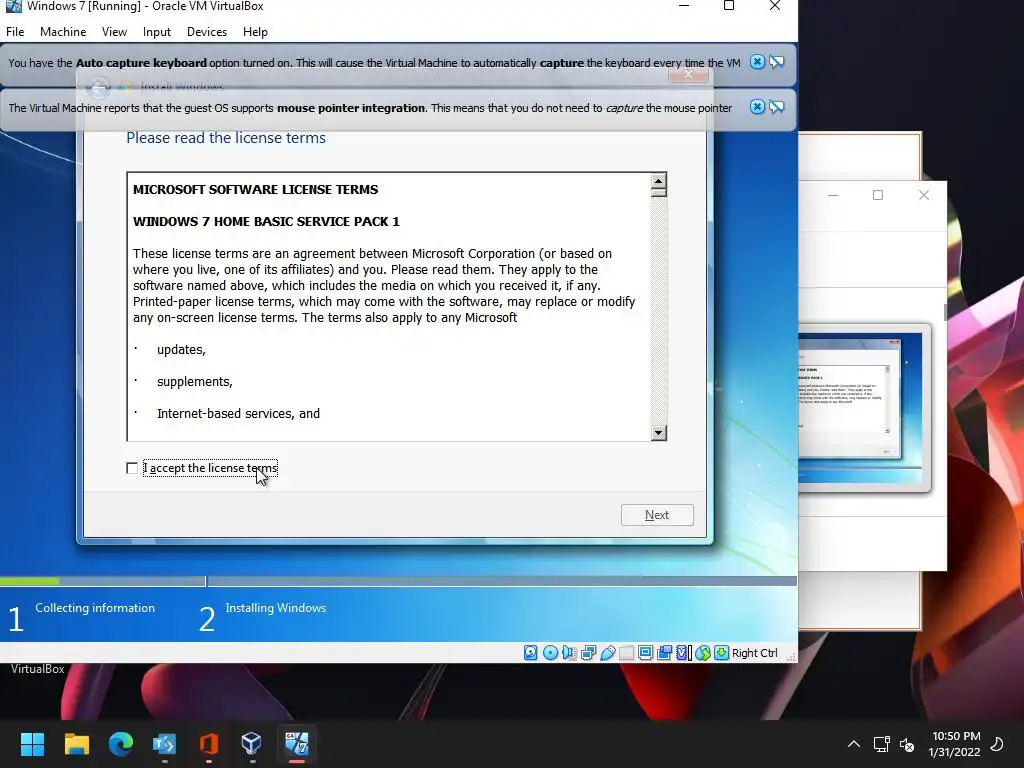The width and height of the screenshot is (1024, 768).
Task: Open the Input menu
Action: [157, 32]
